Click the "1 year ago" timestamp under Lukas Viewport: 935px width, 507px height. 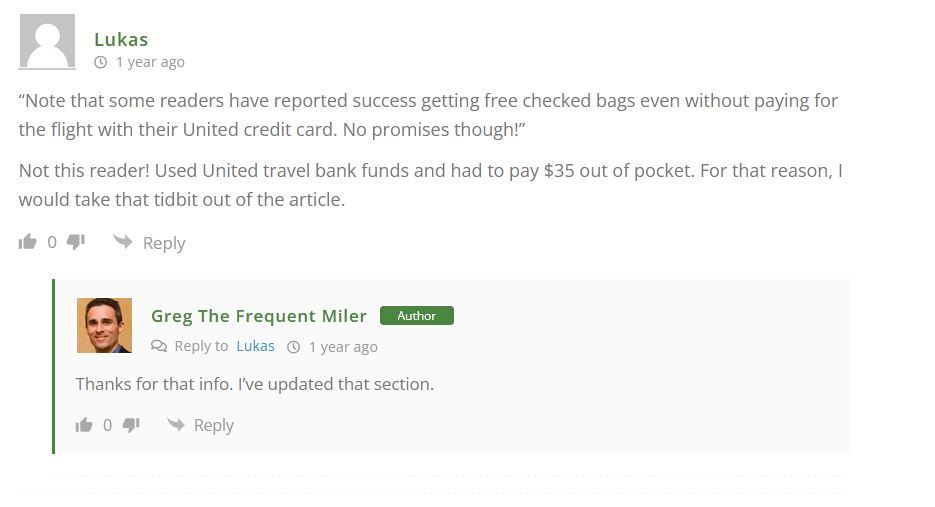(x=150, y=62)
